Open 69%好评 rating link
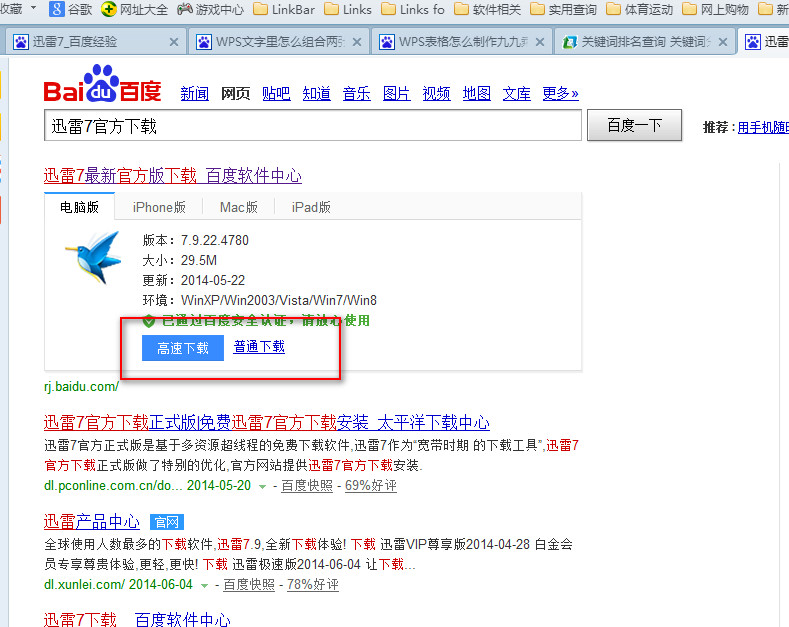 pos(371,486)
